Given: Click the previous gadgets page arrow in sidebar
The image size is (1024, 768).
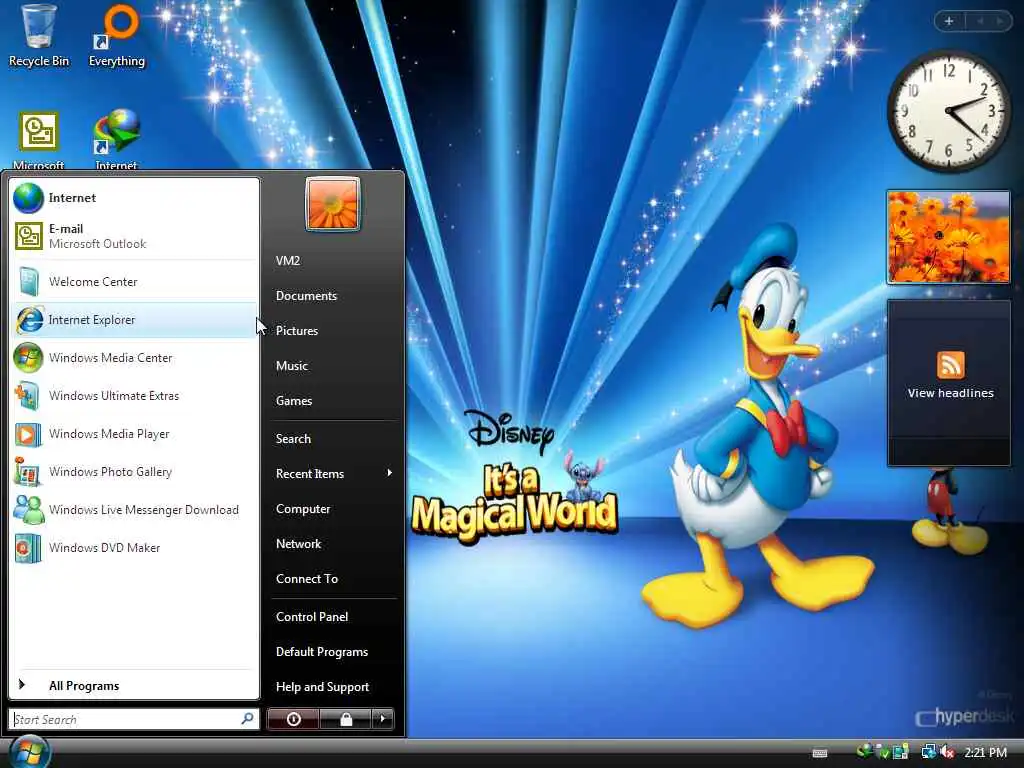Looking at the screenshot, I should [x=980, y=21].
